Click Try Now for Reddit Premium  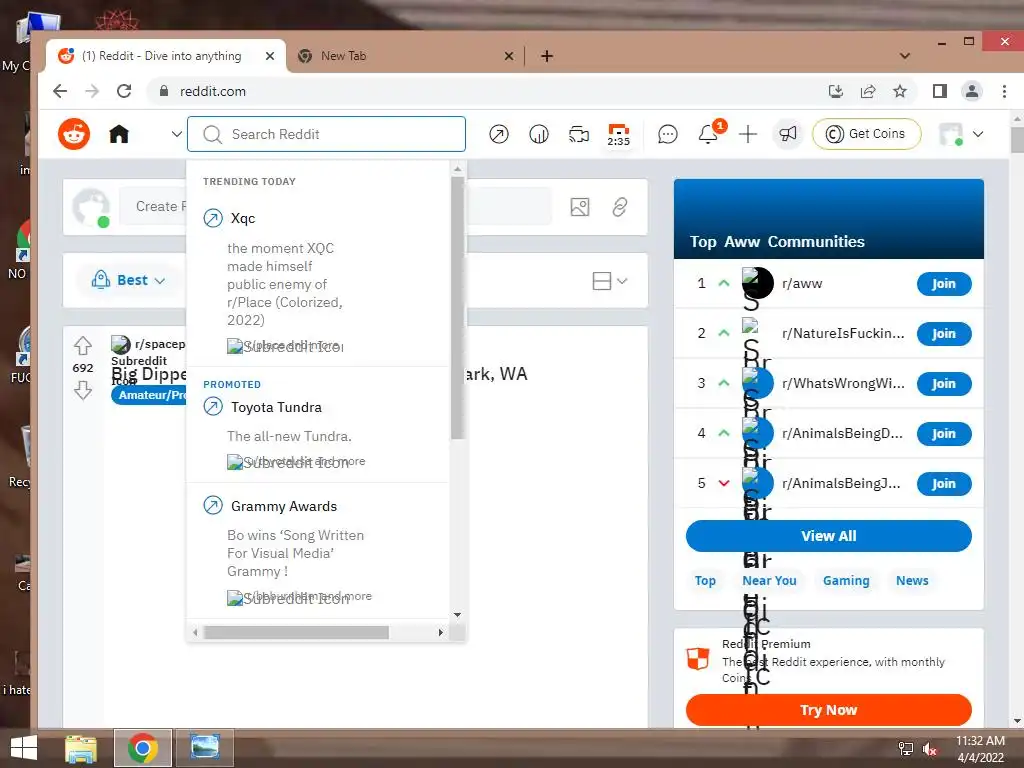tap(828, 710)
